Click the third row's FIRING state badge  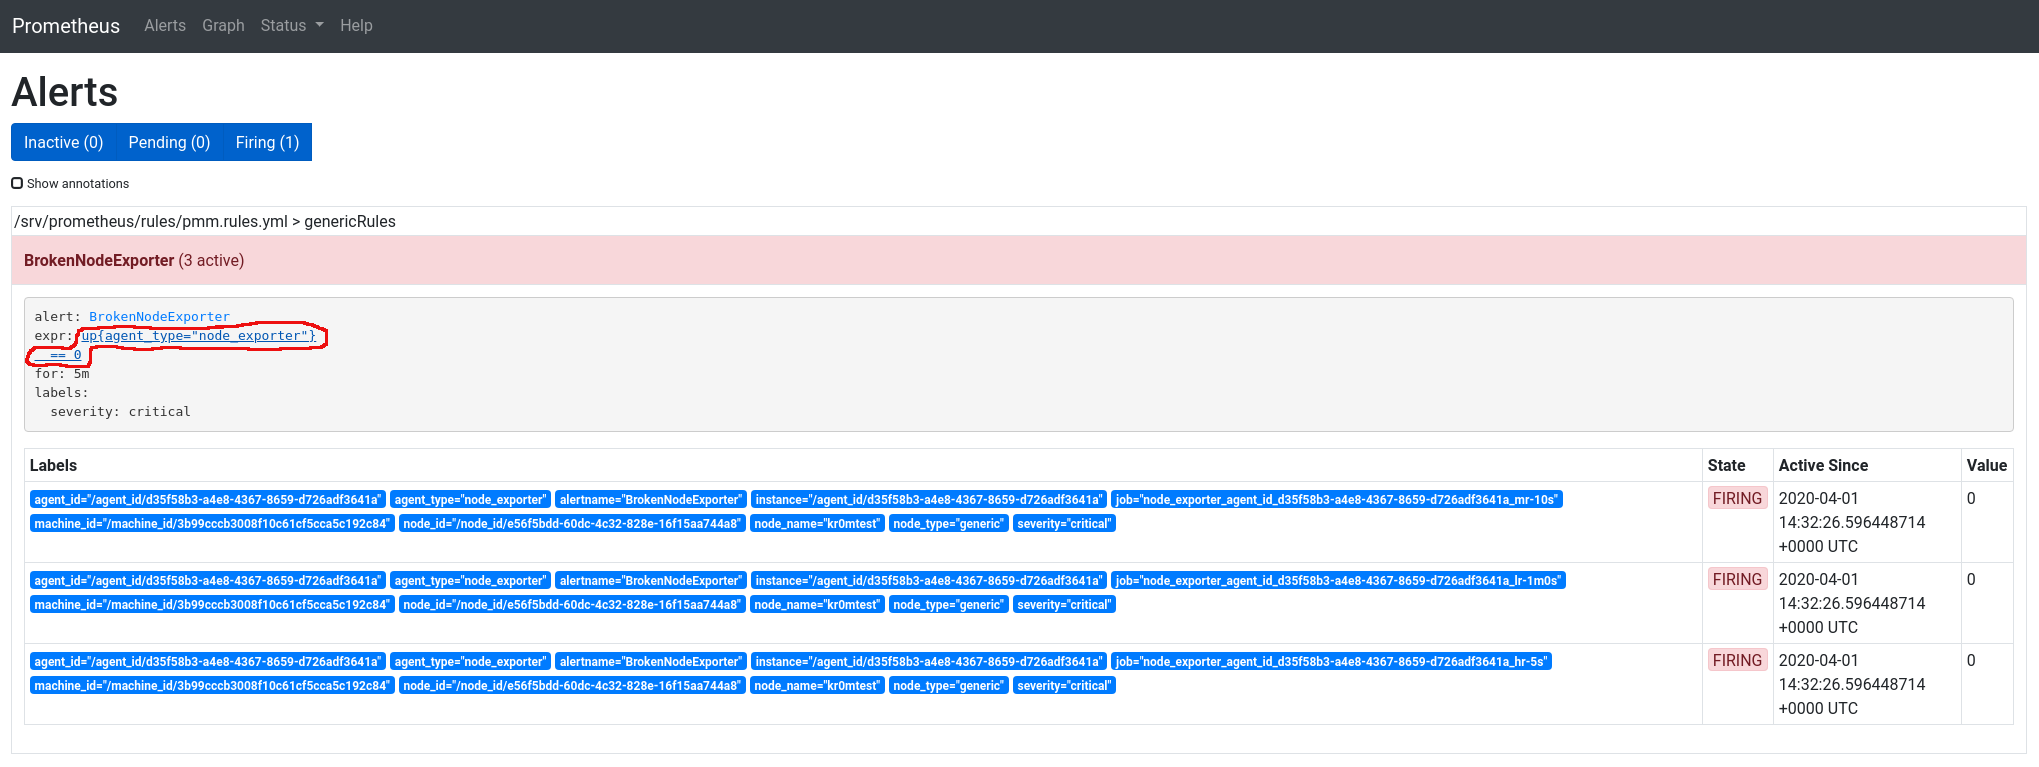(1737, 660)
